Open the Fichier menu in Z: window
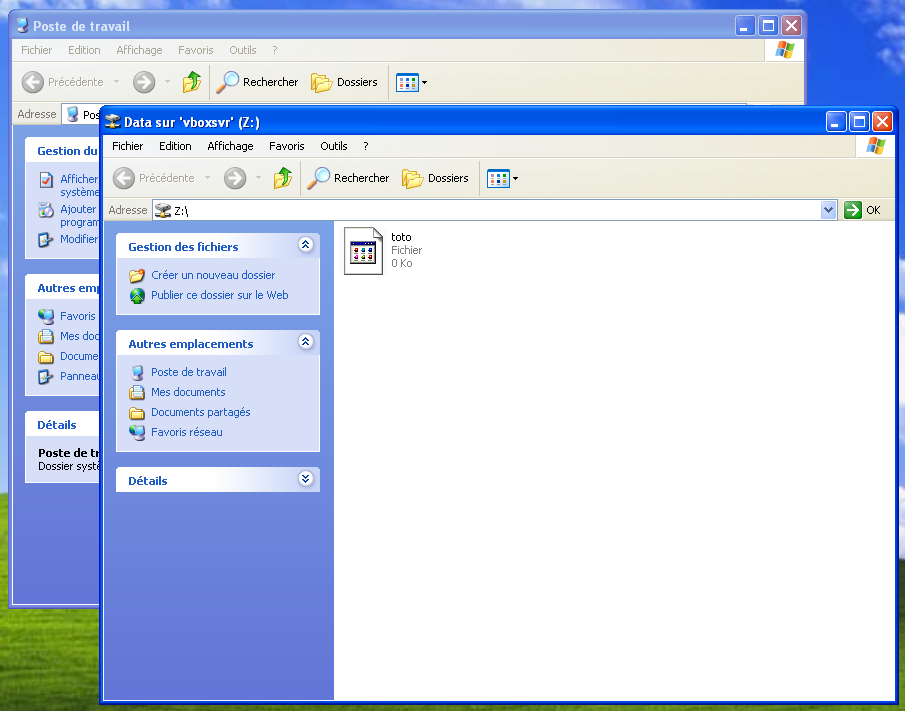The height and width of the screenshot is (711, 905). pyautogui.click(x=127, y=146)
